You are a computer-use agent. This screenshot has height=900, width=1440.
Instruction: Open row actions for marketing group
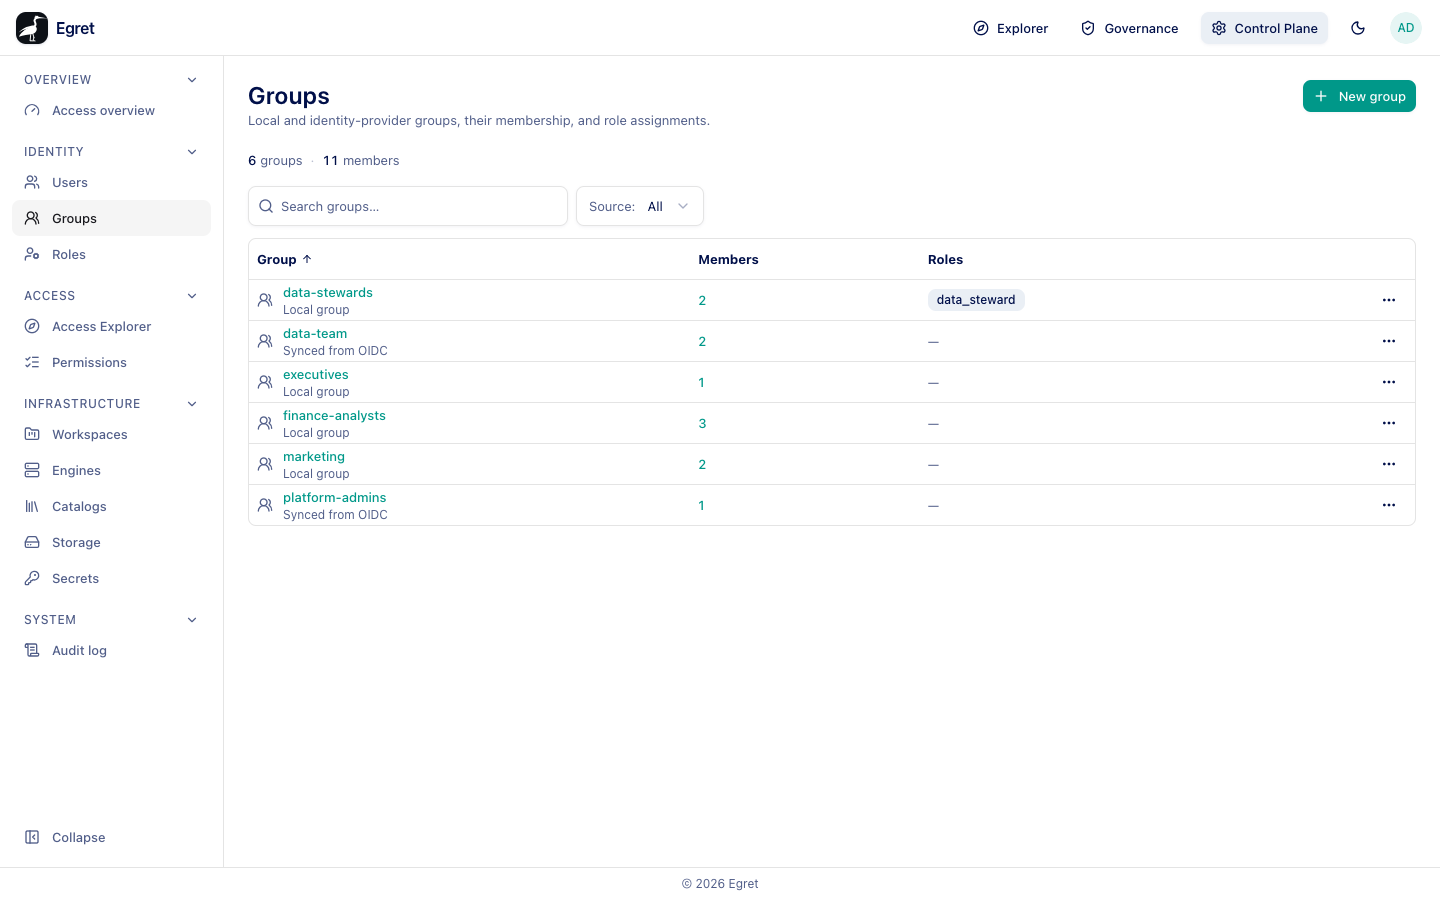coord(1389,464)
